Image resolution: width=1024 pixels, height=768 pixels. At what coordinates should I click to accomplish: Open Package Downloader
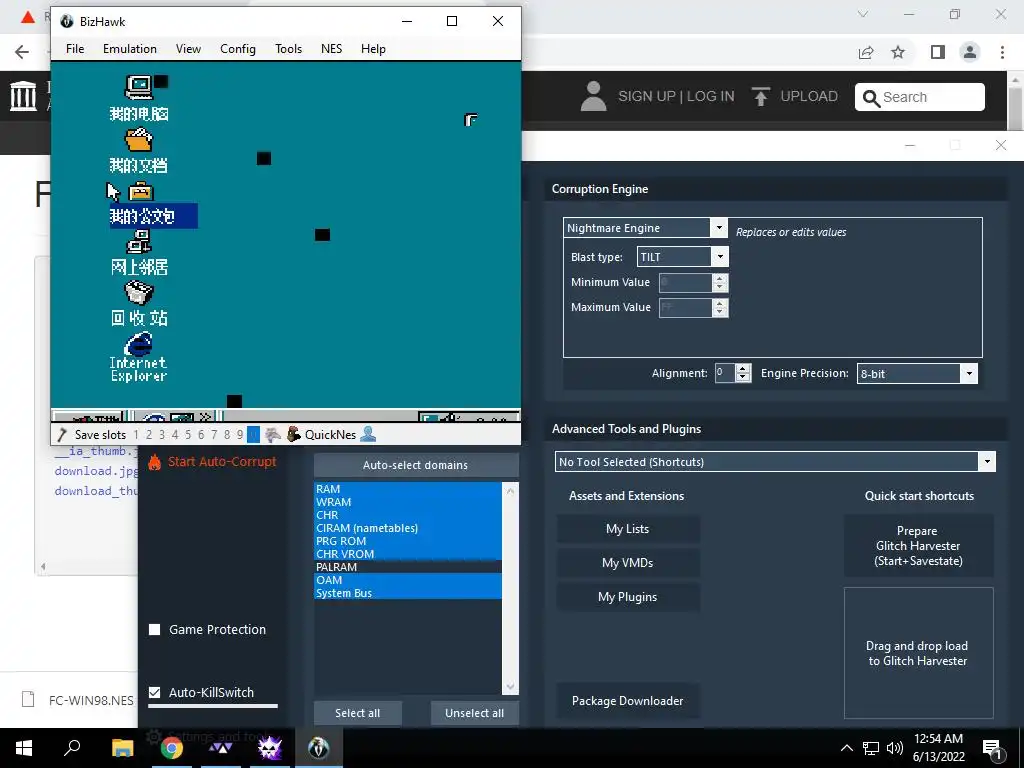(628, 701)
